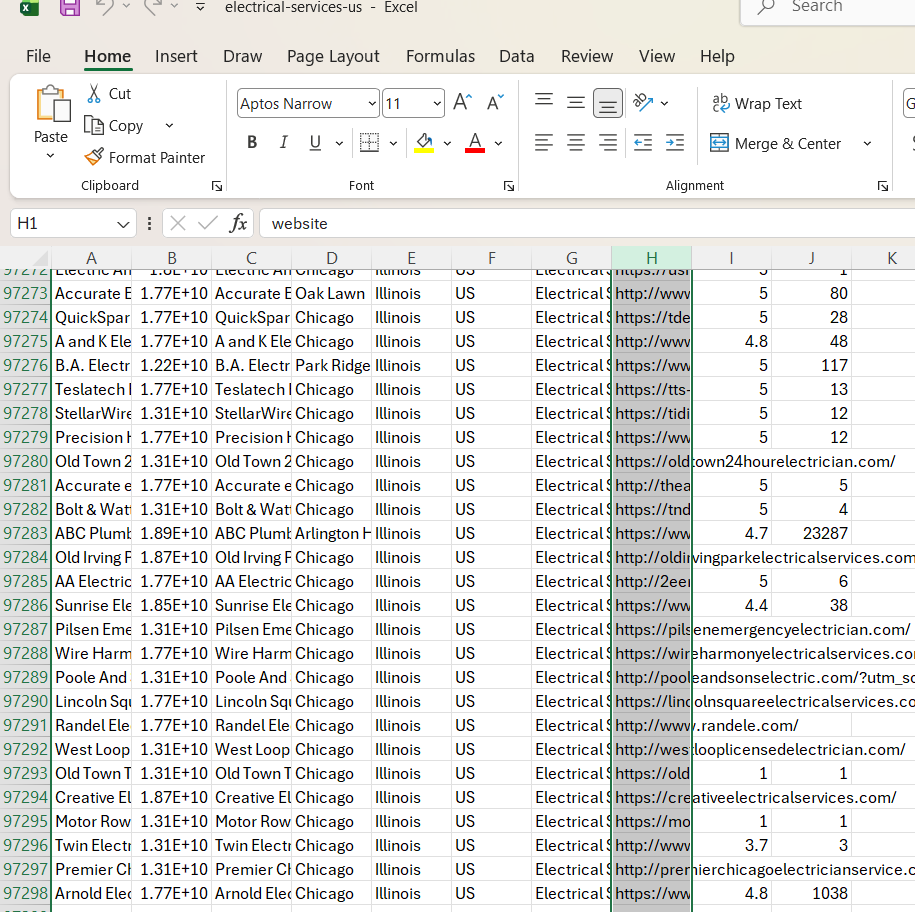Open Clipboard dialog launcher
The height and width of the screenshot is (912, 915).
(217, 186)
